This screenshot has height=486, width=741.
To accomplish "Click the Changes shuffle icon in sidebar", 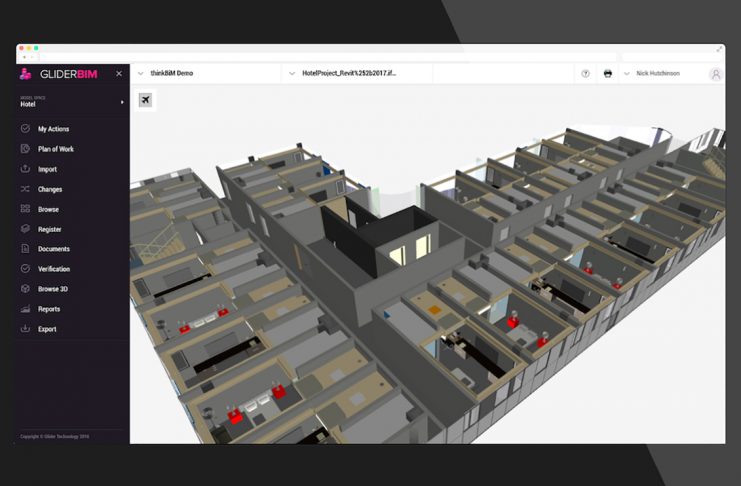I will click(x=25, y=189).
